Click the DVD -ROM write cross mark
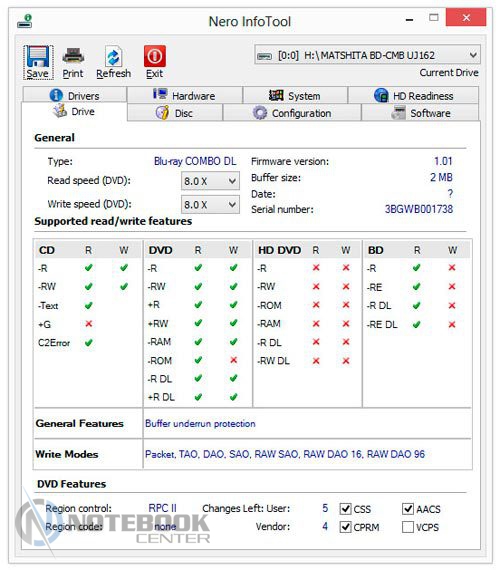This screenshot has height=570, width=500. click(233, 360)
